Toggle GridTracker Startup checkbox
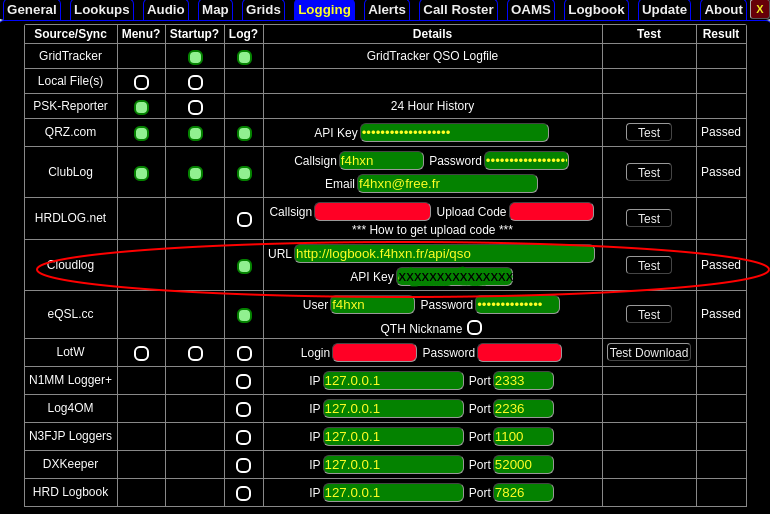This screenshot has height=514, width=770. [195, 57]
